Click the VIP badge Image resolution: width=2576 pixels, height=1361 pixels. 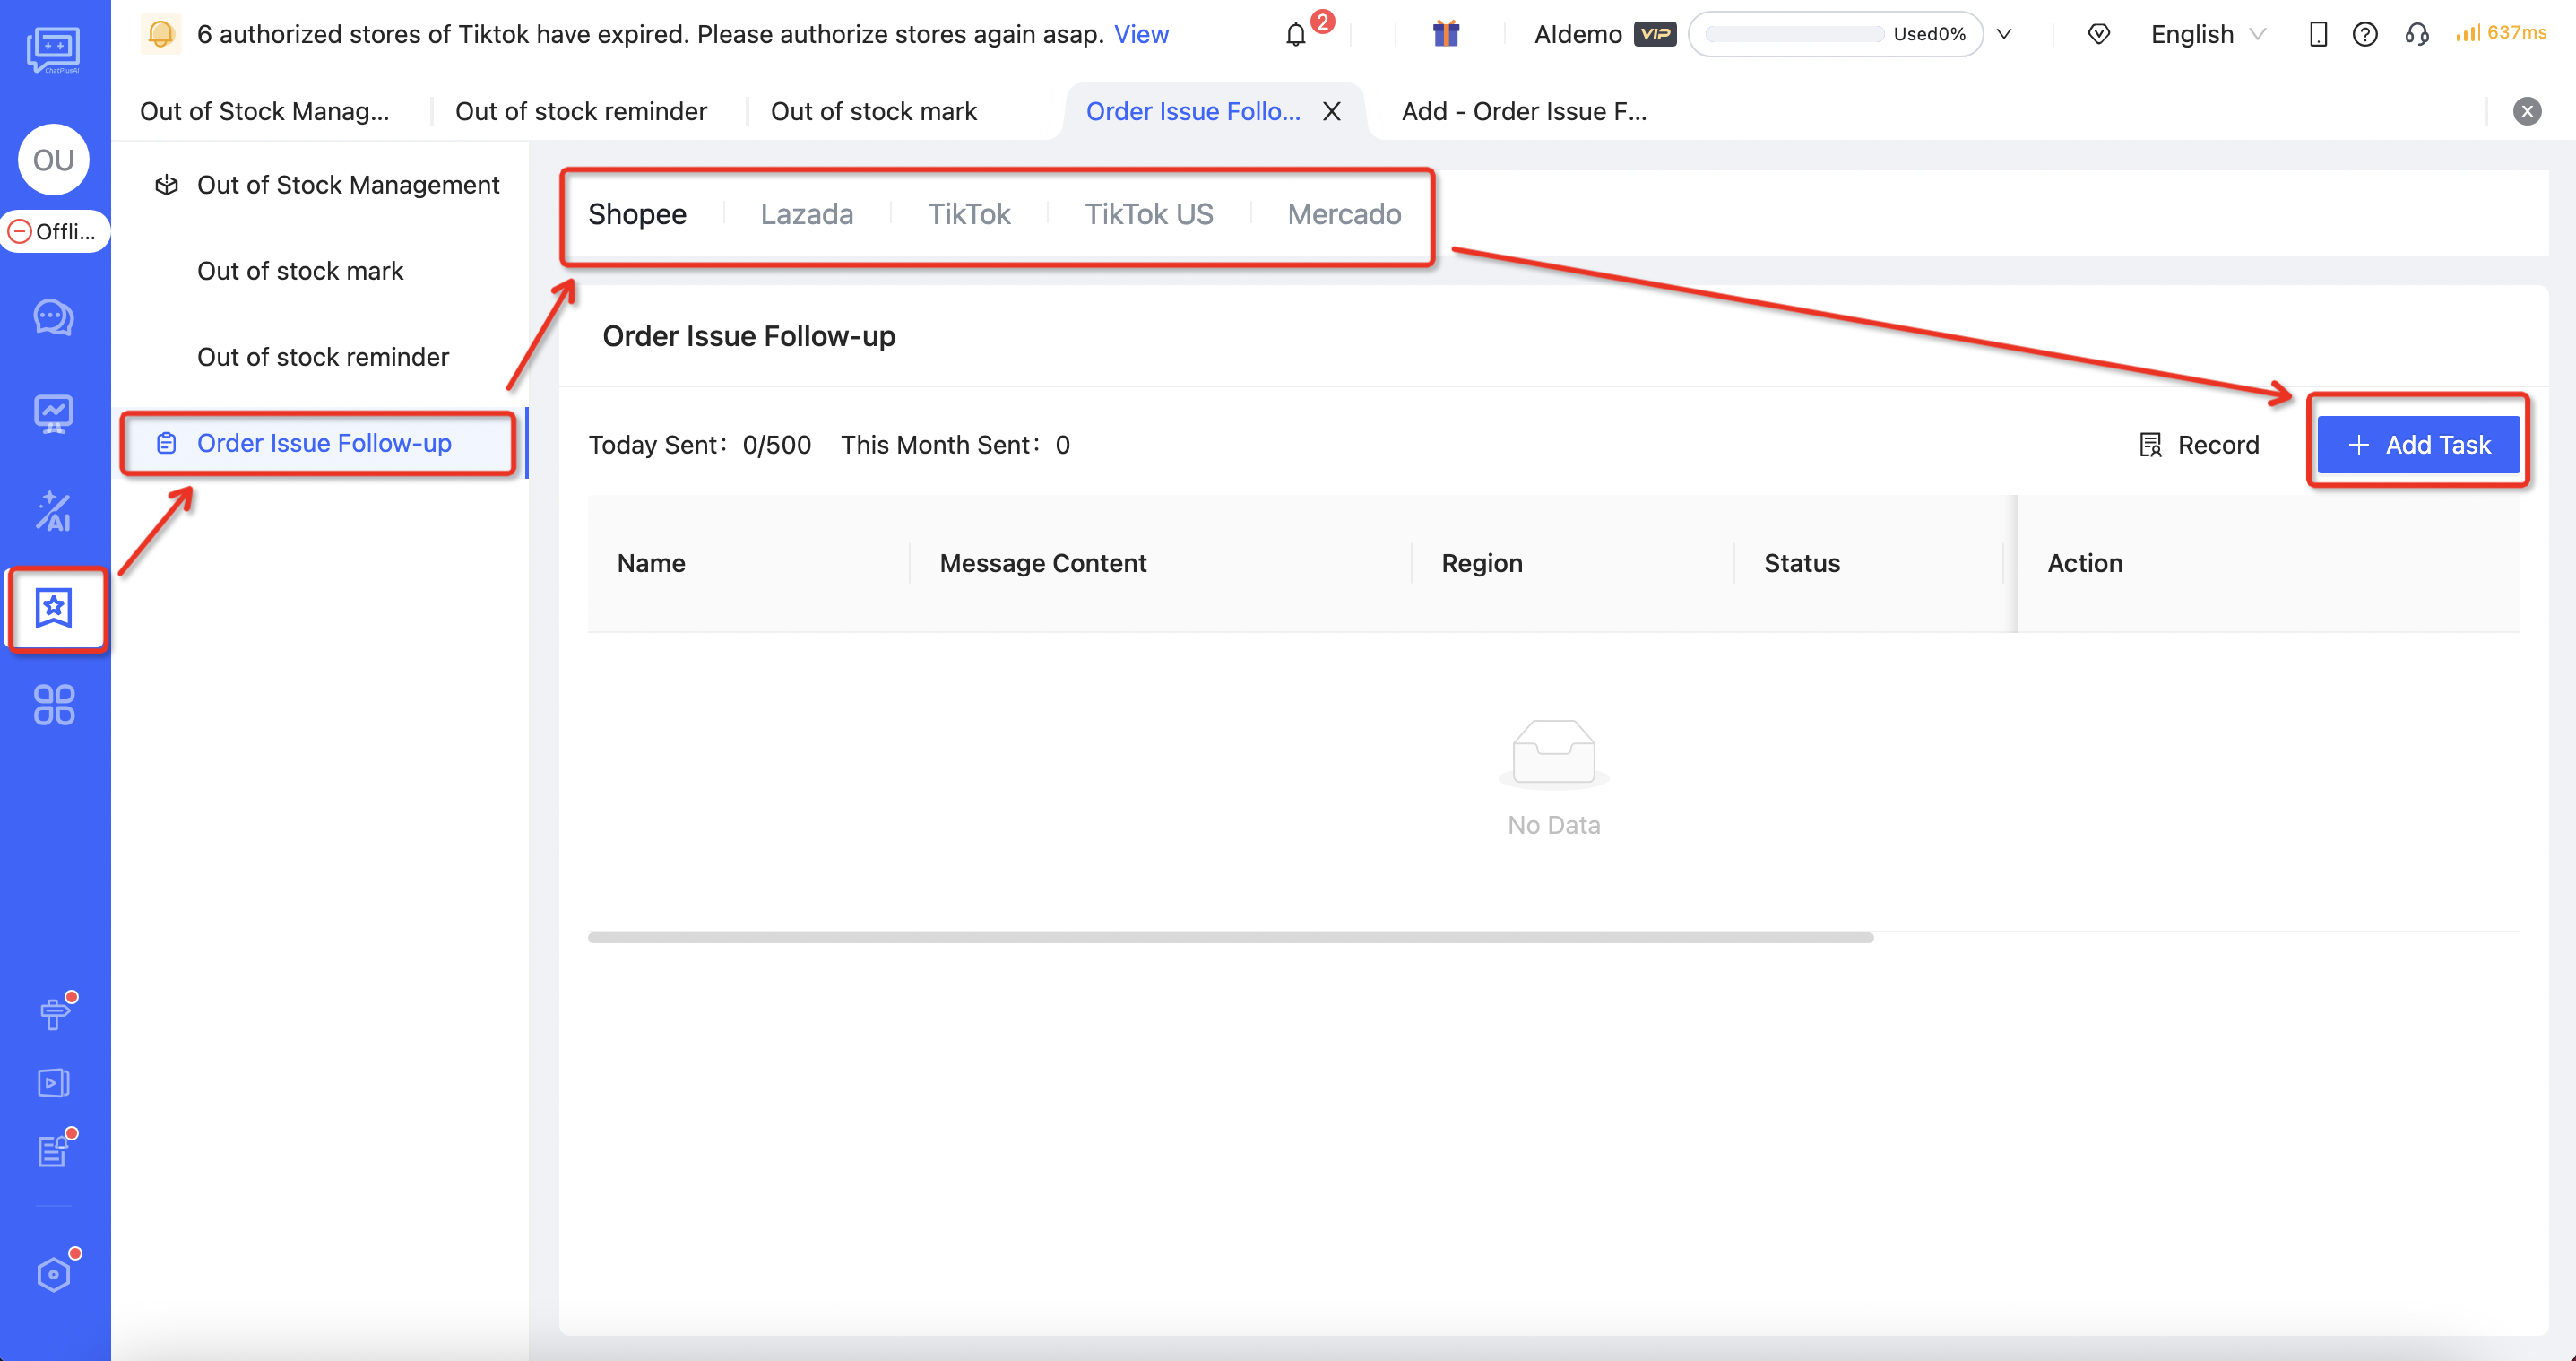(1655, 34)
